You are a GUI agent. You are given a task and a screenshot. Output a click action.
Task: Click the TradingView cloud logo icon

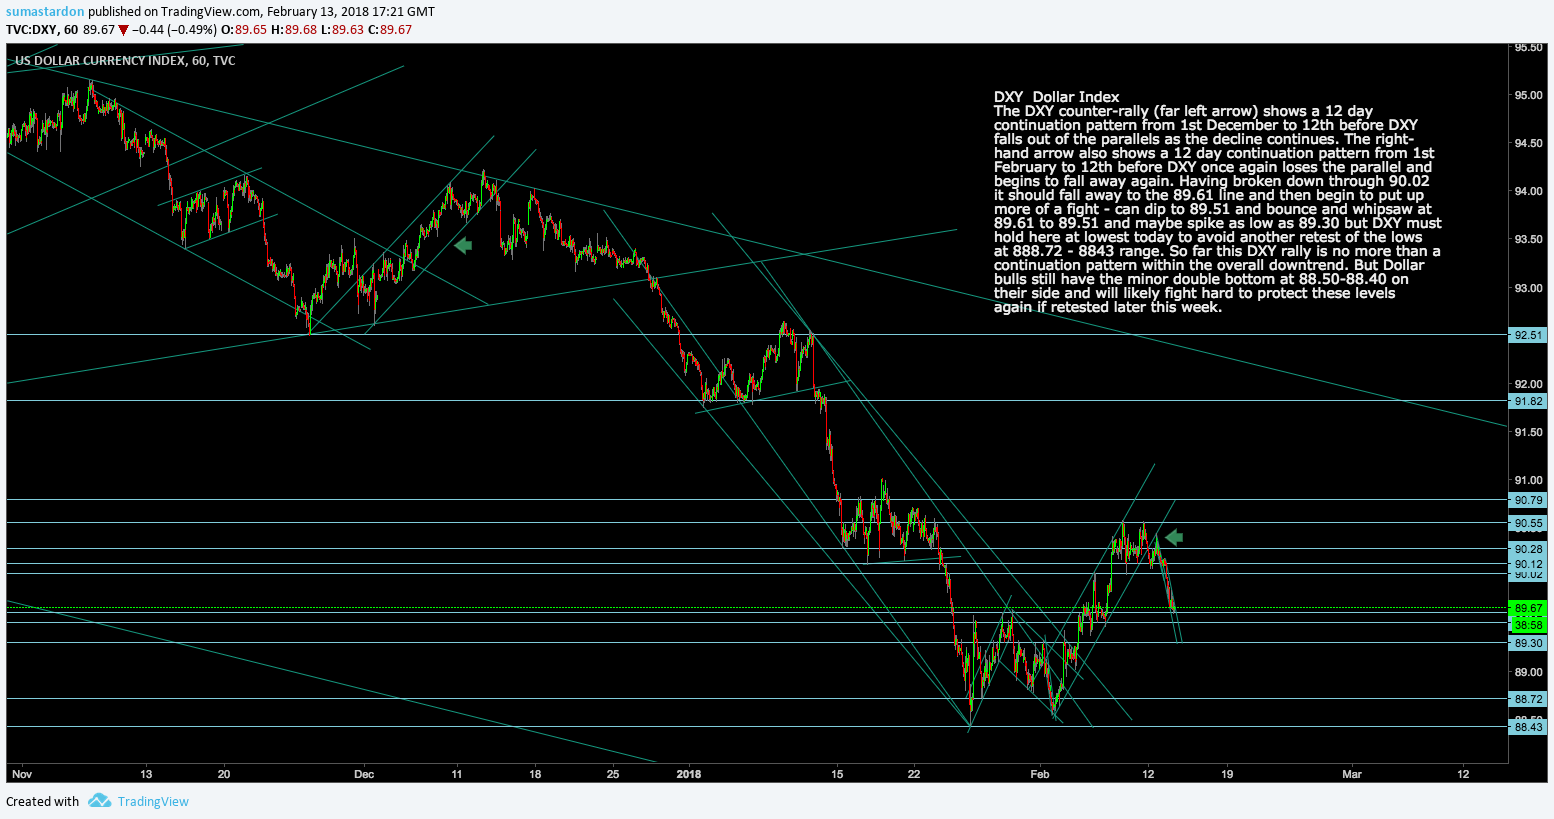98,801
